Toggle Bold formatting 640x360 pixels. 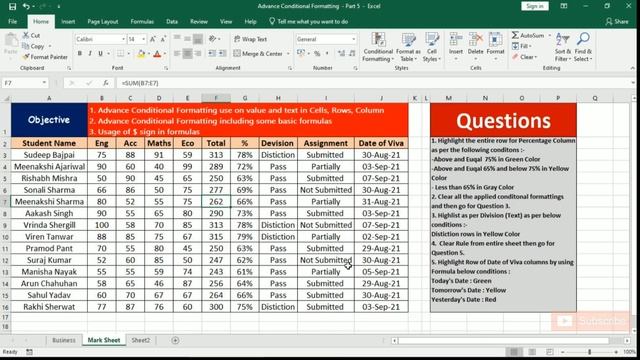(80, 53)
